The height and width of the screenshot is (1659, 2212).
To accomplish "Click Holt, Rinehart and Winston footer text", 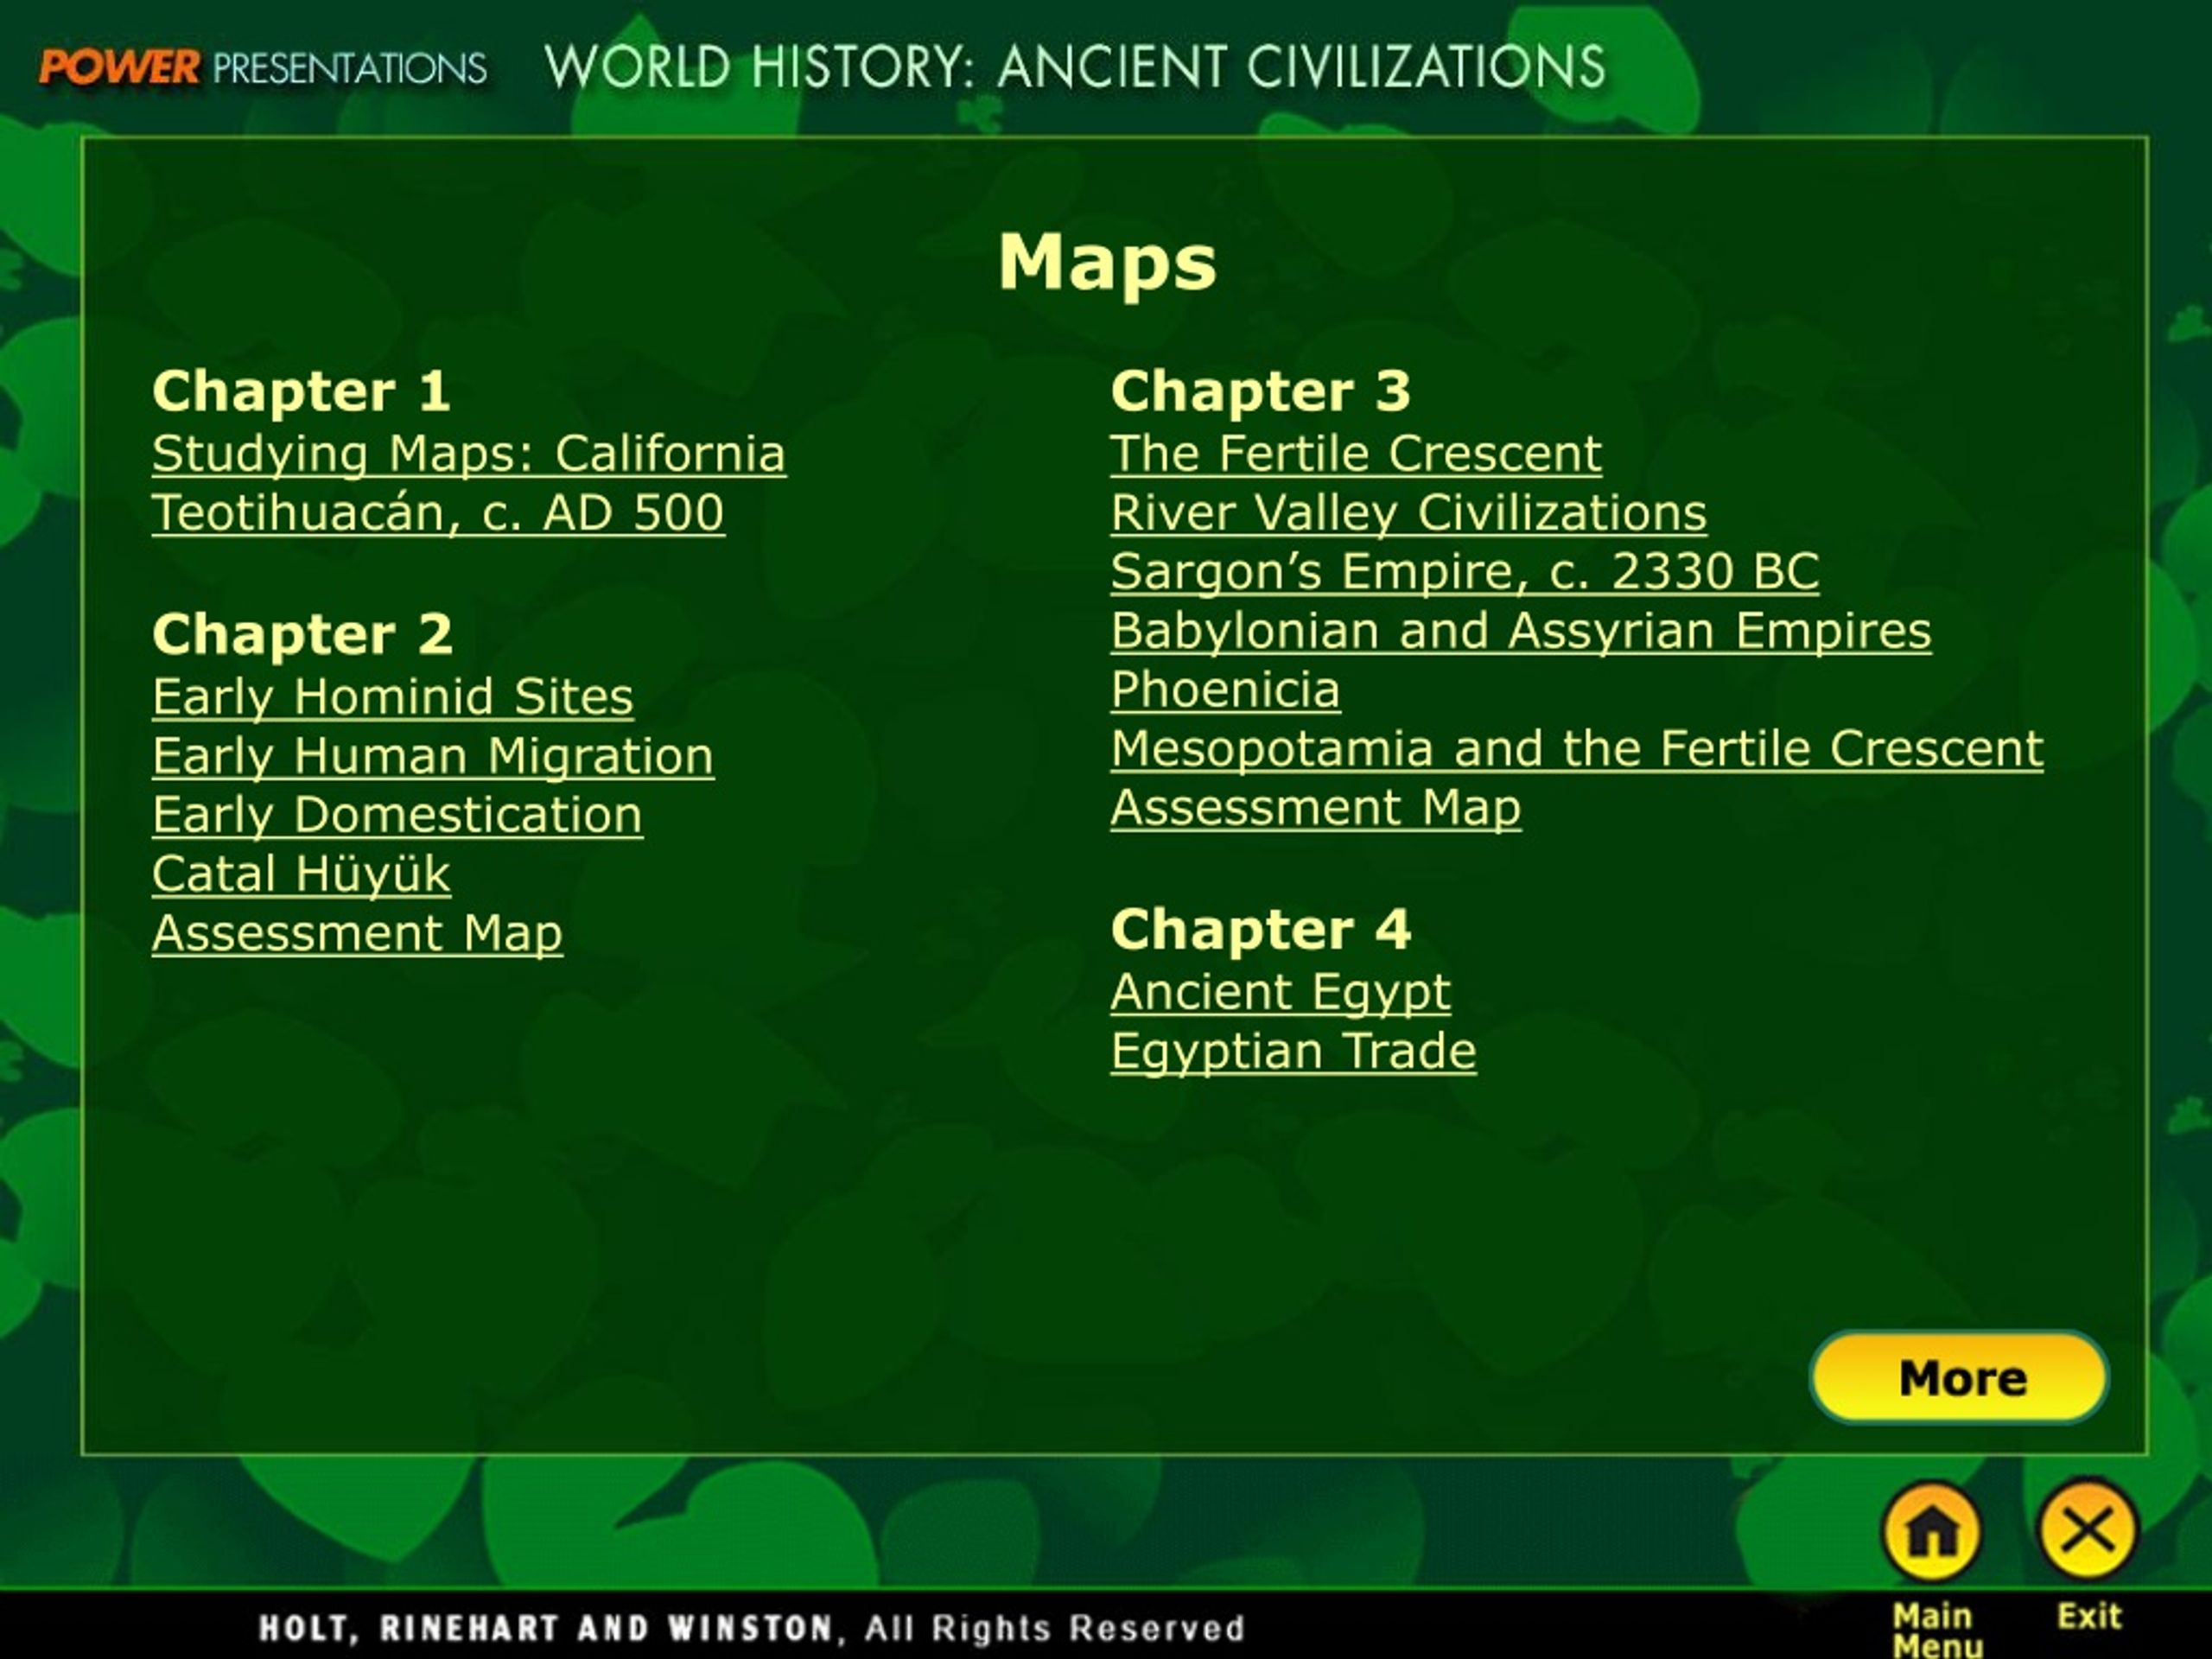I will pyautogui.click(x=751, y=1628).
